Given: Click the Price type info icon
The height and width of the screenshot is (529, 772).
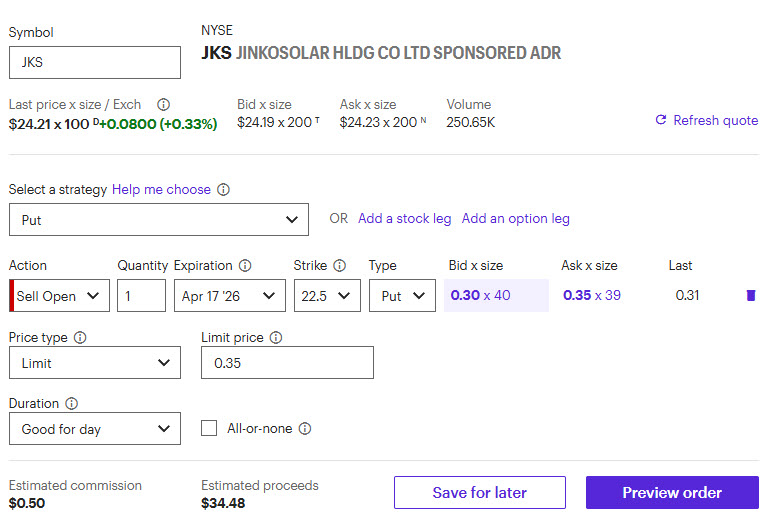Looking at the screenshot, I should (x=80, y=338).
